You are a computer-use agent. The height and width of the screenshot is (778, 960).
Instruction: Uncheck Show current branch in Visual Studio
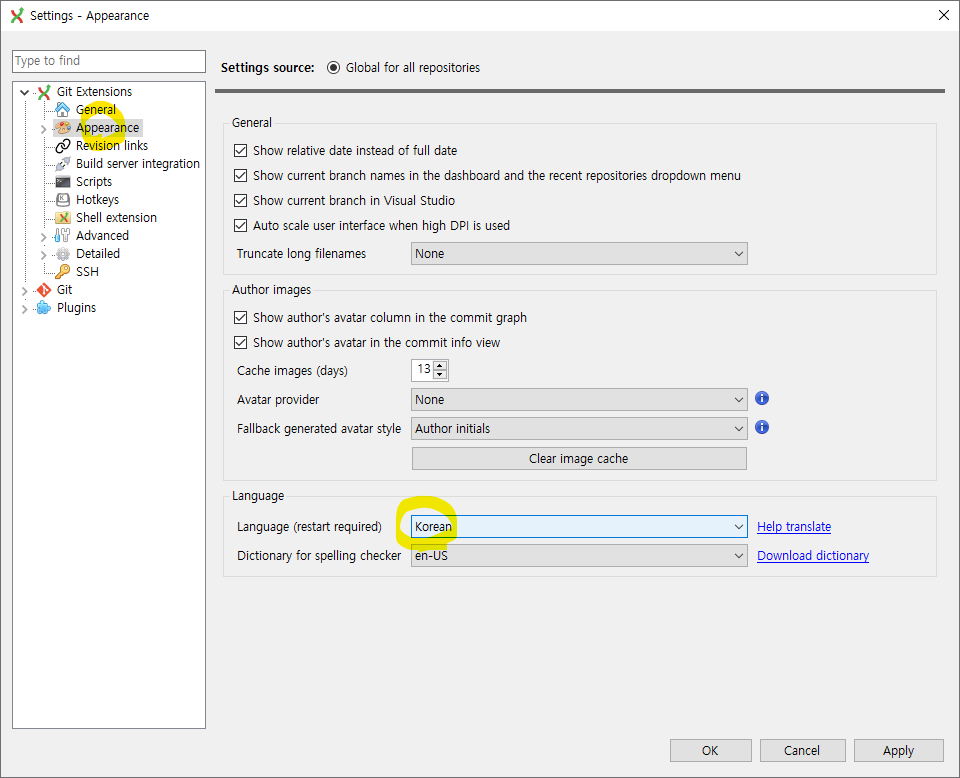(x=241, y=201)
